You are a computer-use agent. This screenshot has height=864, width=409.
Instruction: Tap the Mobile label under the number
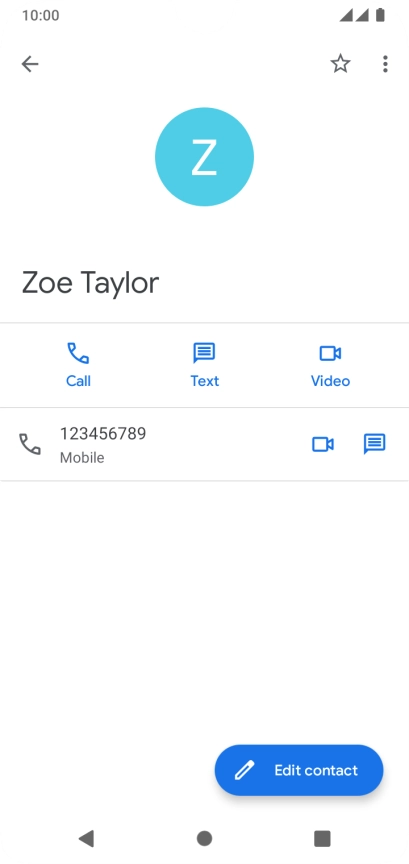click(x=82, y=458)
